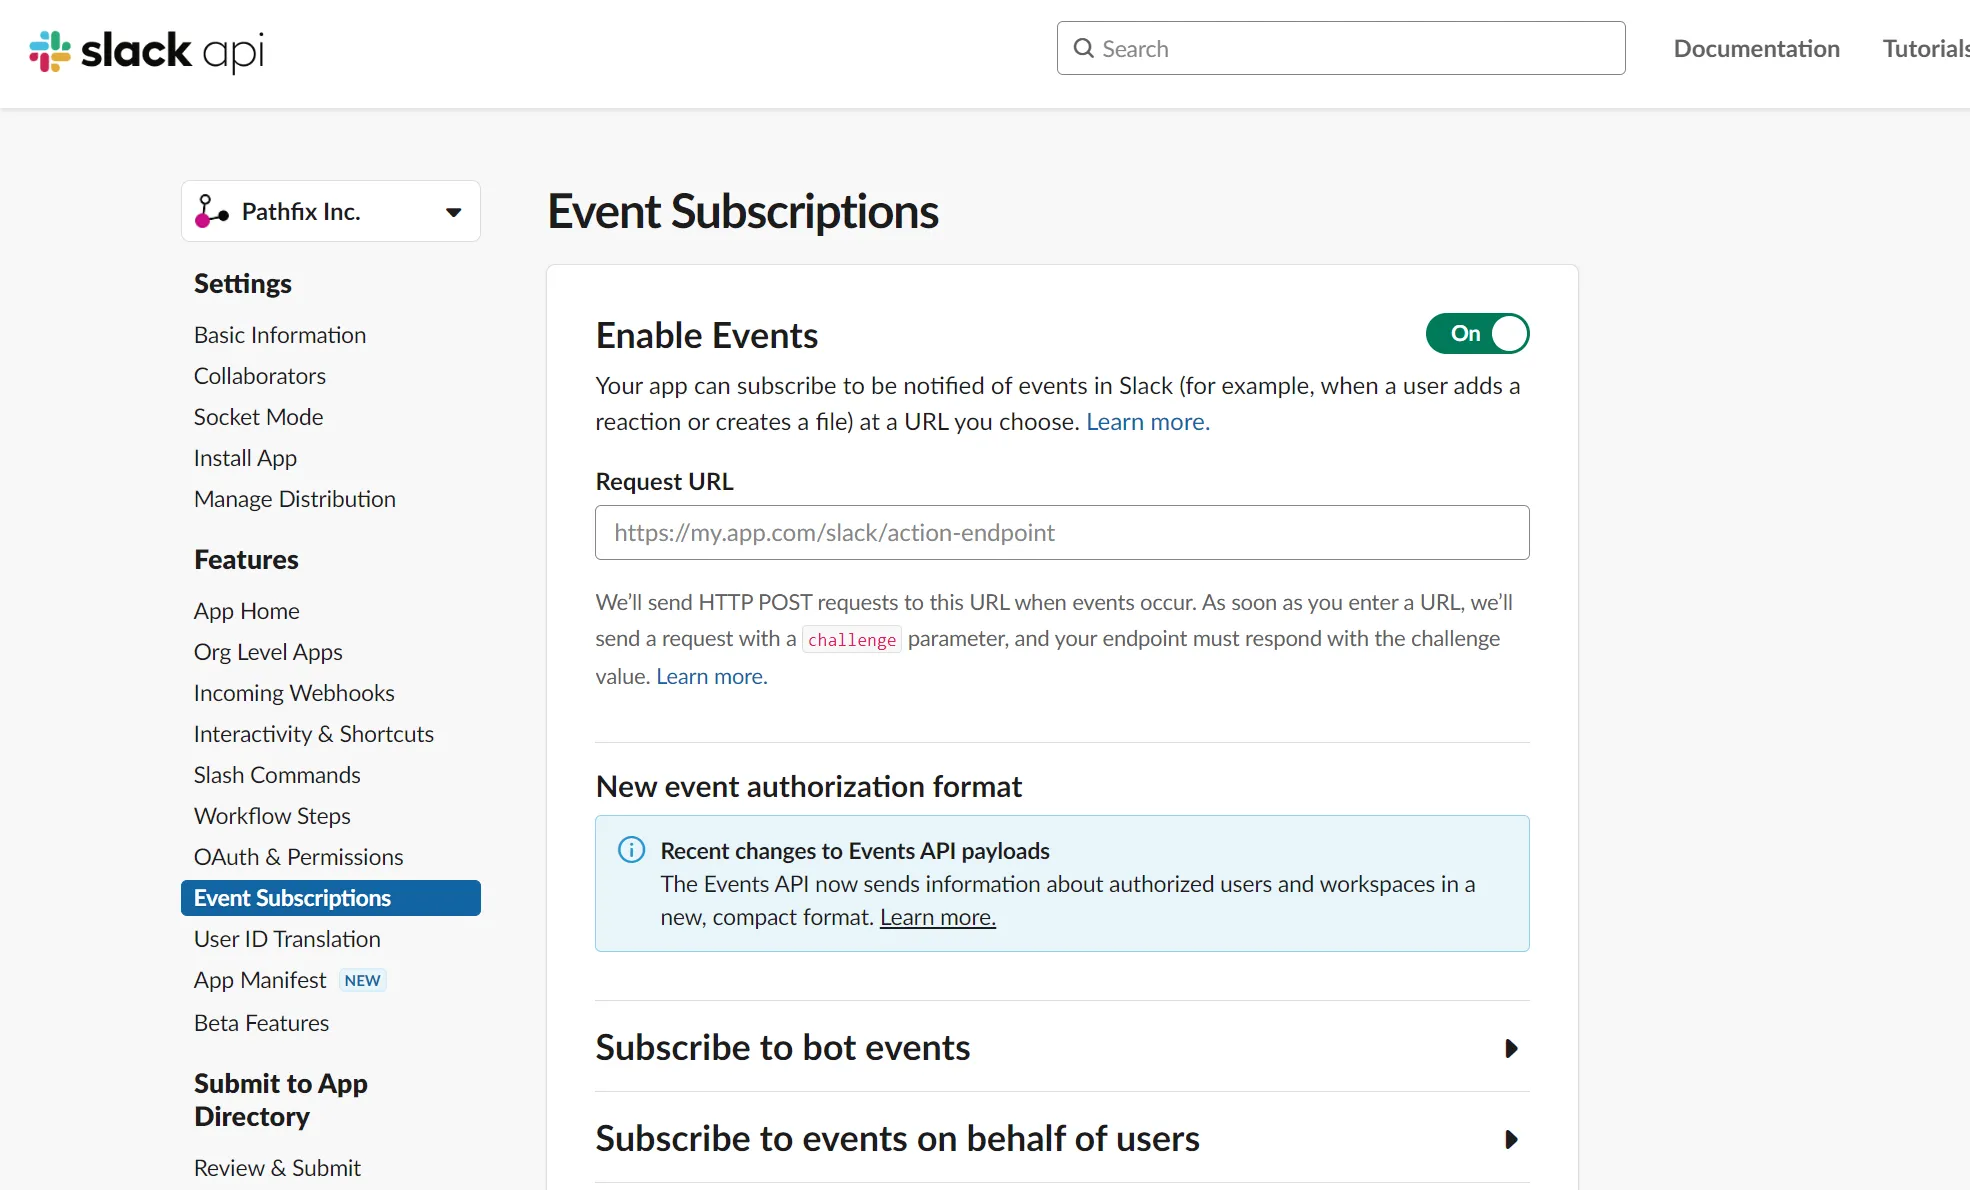Click the Pathfix Inc. app icon
This screenshot has width=1970, height=1190.
pos(211,211)
